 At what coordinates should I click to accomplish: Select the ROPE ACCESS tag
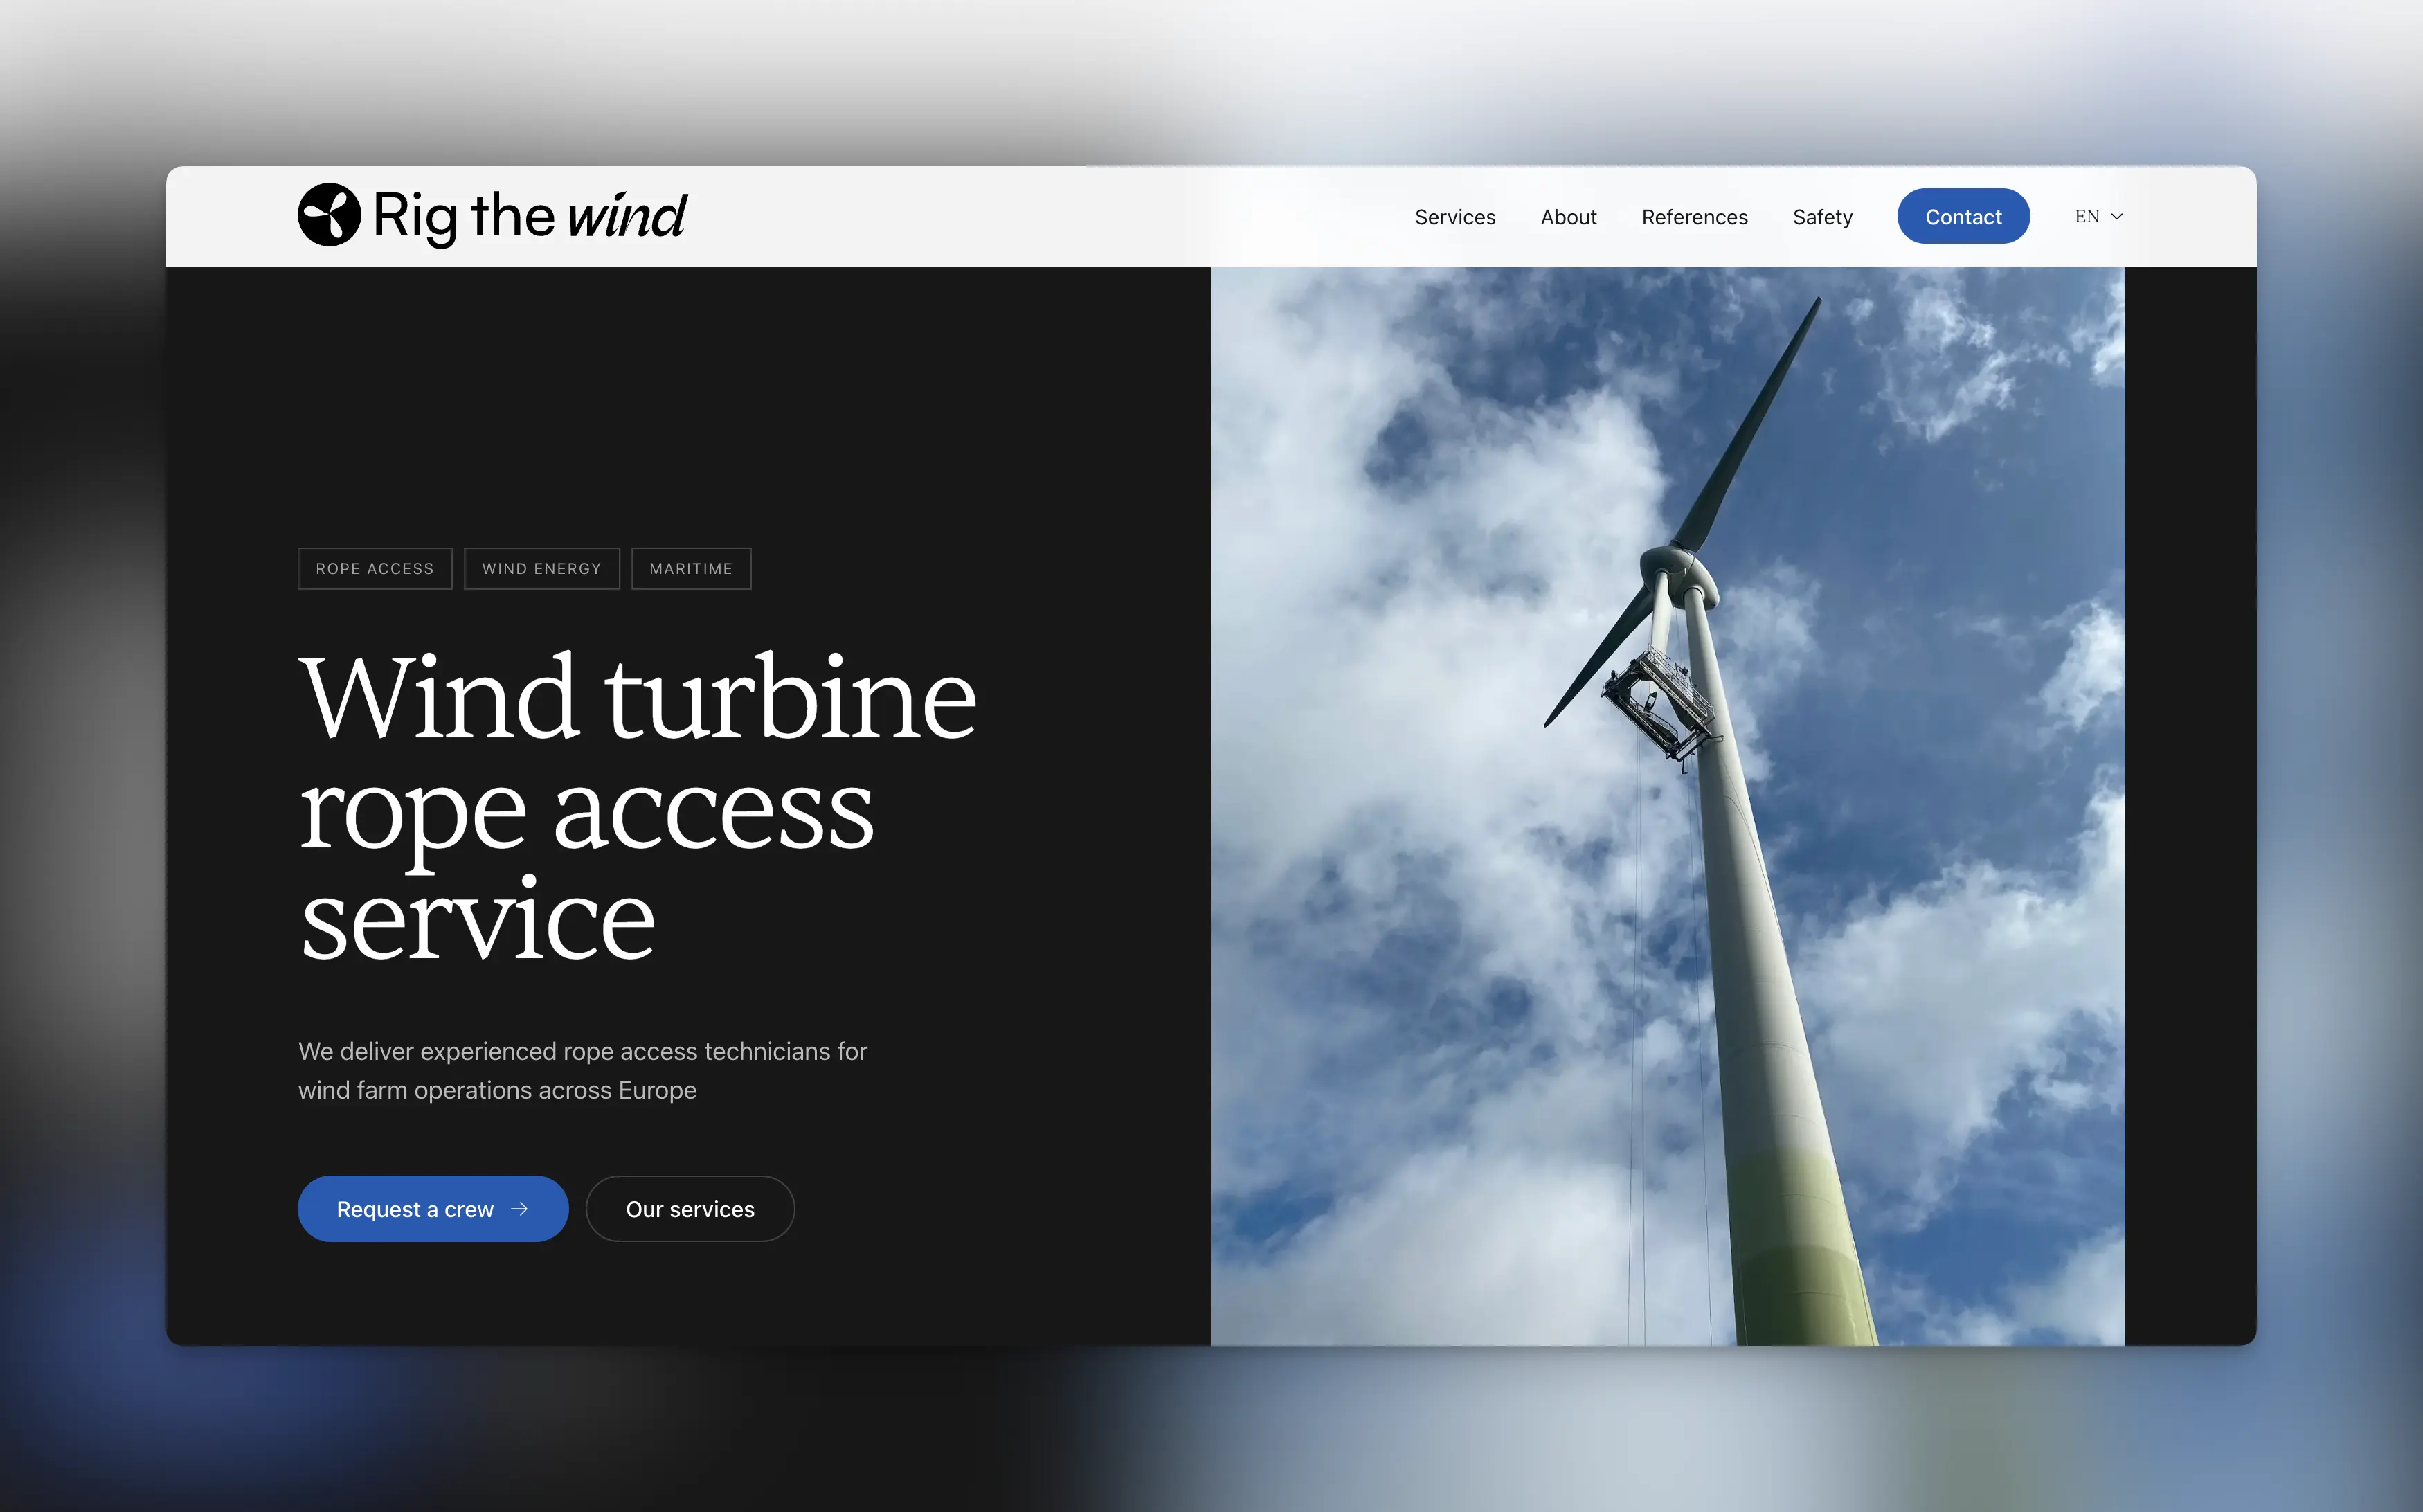tap(375, 568)
